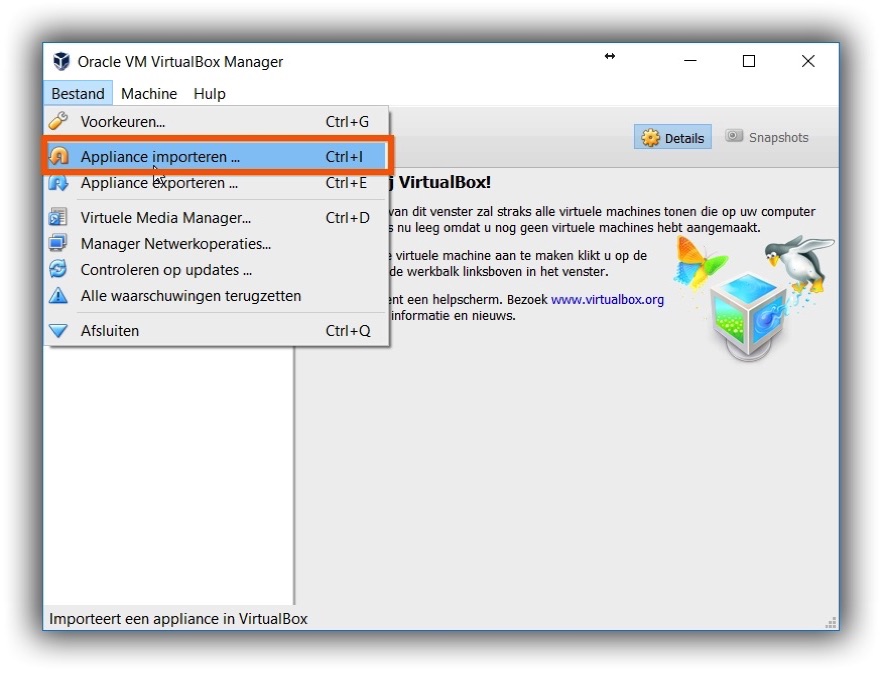882x673 pixels.
Task: Choose Afsluiten to quit VirtualBox
Action: pyautogui.click(x=217, y=331)
